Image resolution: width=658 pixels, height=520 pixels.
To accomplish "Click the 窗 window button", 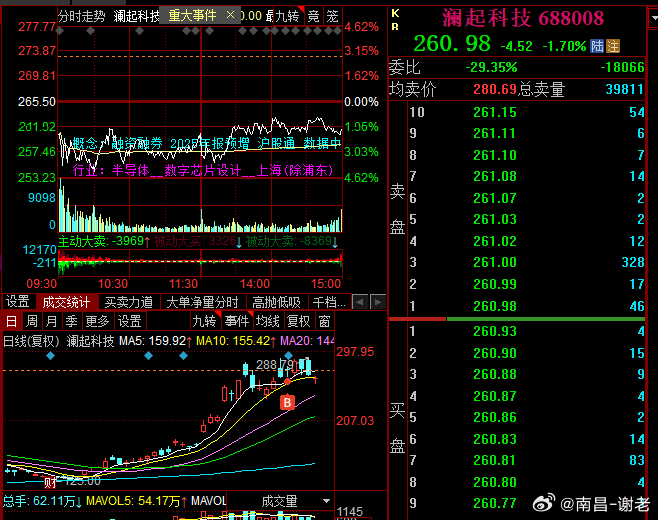I will point(324,321).
